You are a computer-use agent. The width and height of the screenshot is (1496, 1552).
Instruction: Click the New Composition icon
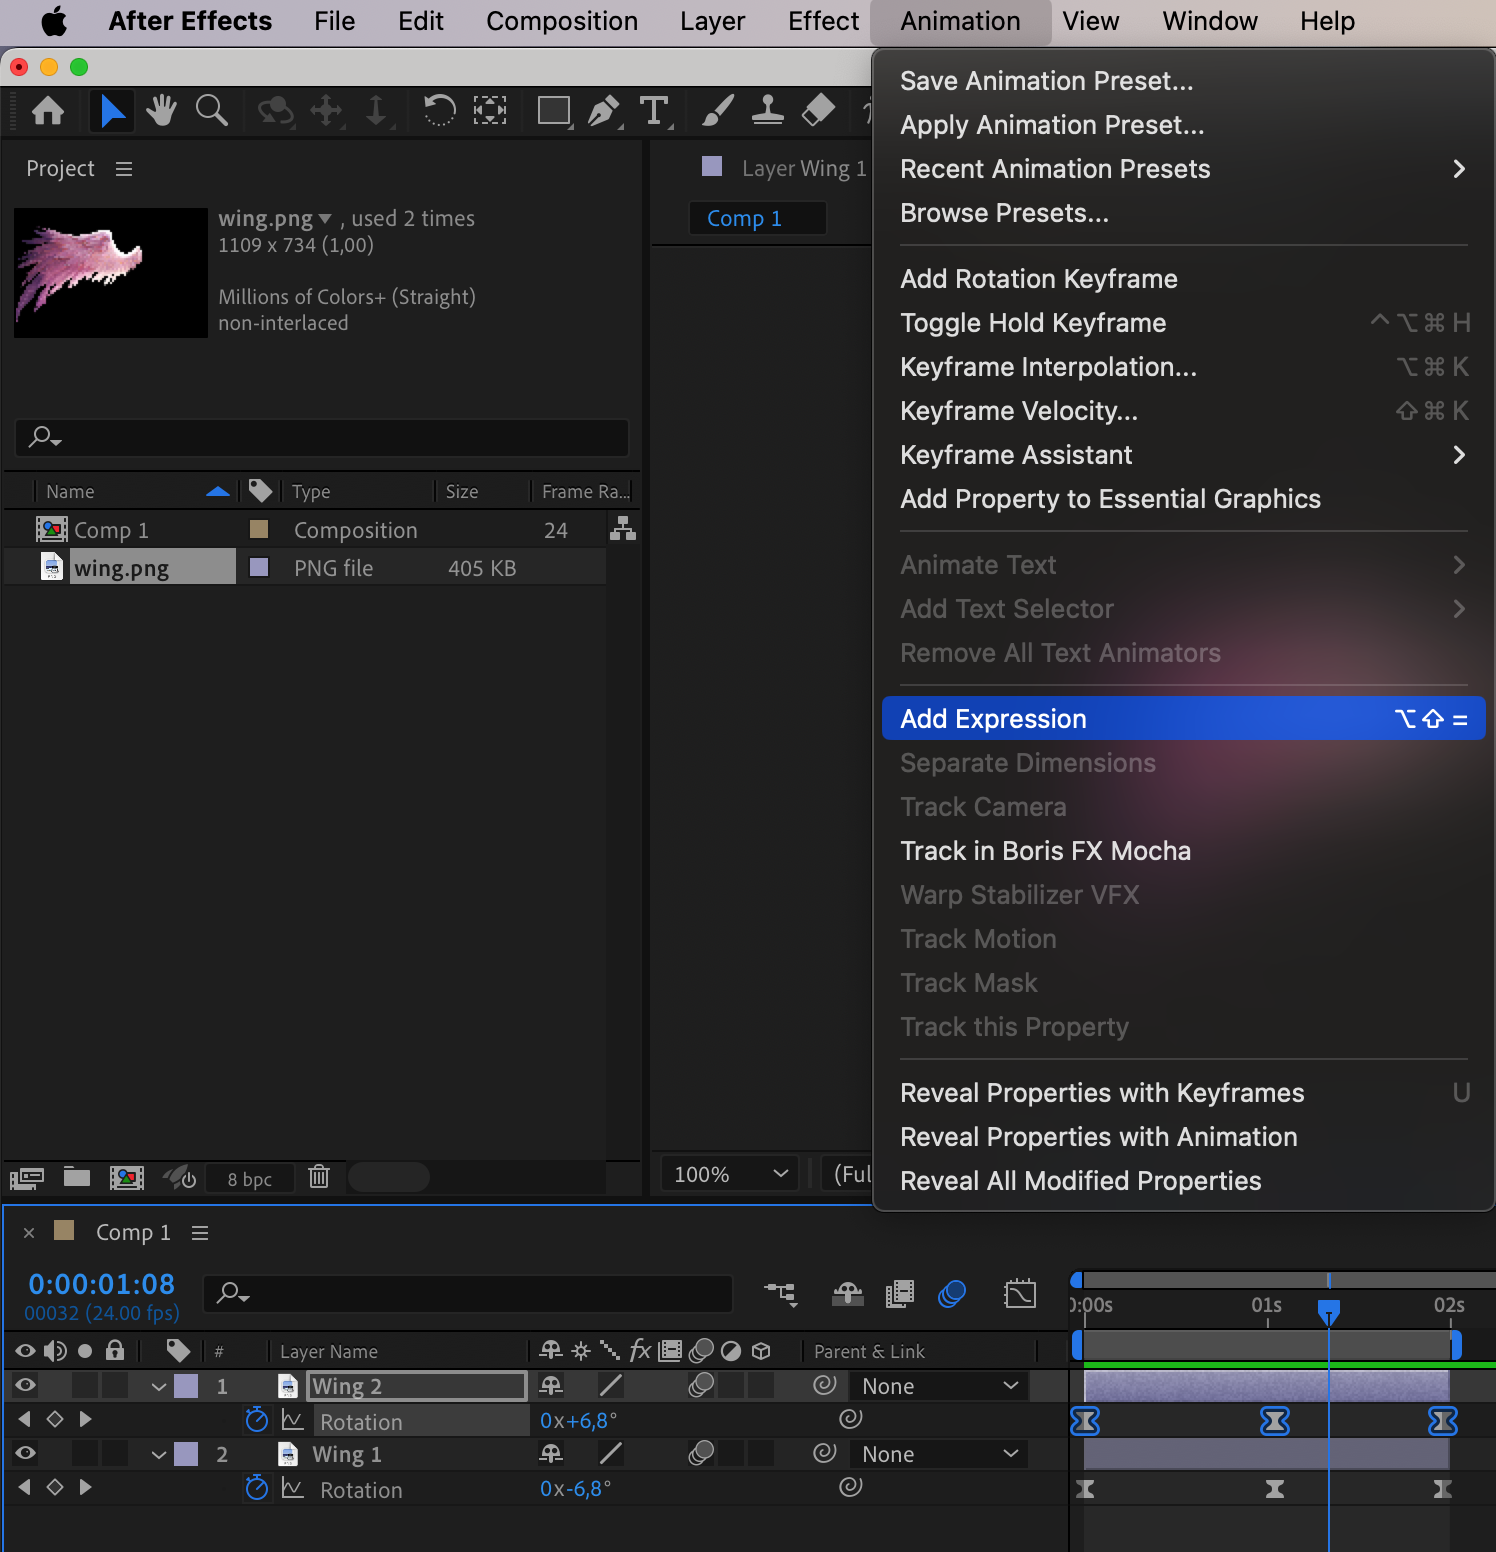point(127,1177)
